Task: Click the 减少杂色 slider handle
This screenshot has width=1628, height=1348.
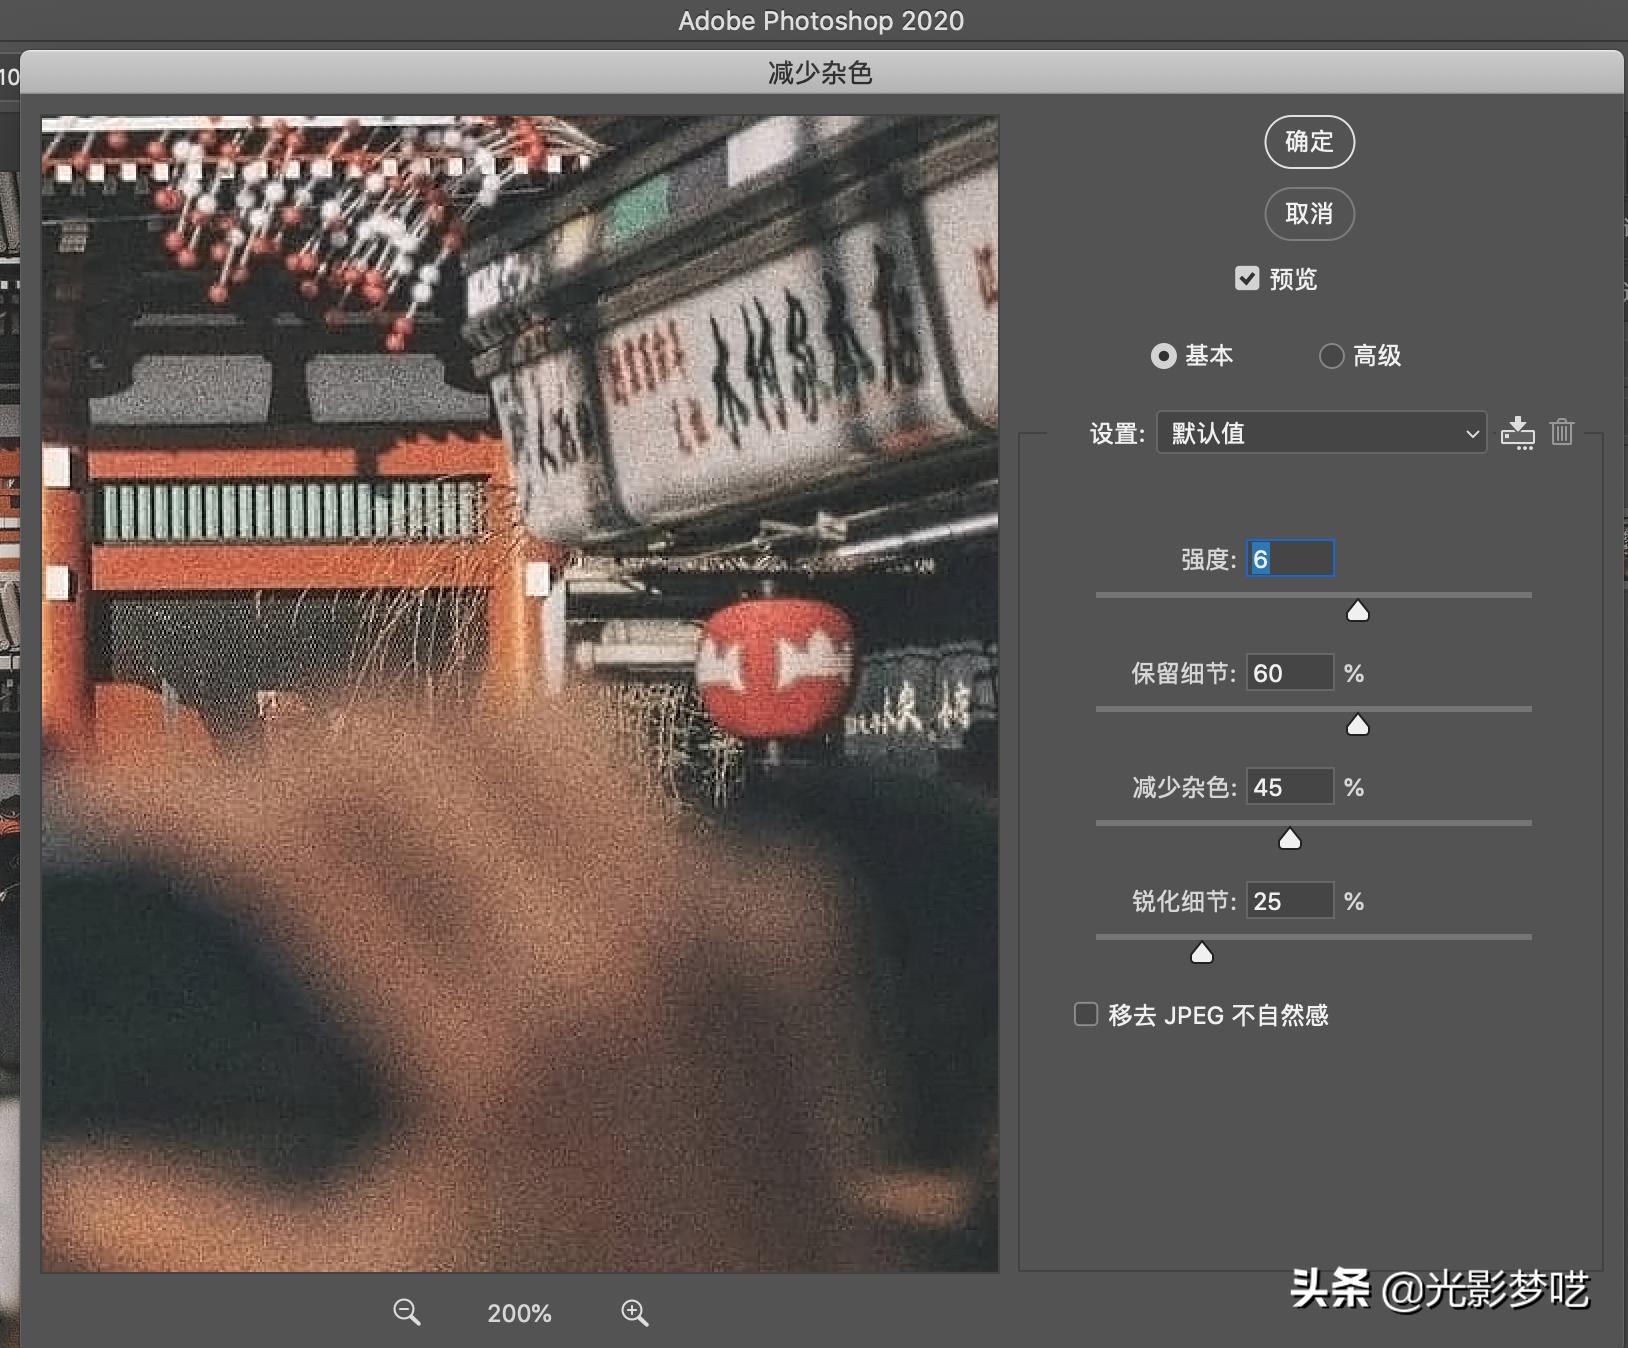Action: (x=1290, y=839)
